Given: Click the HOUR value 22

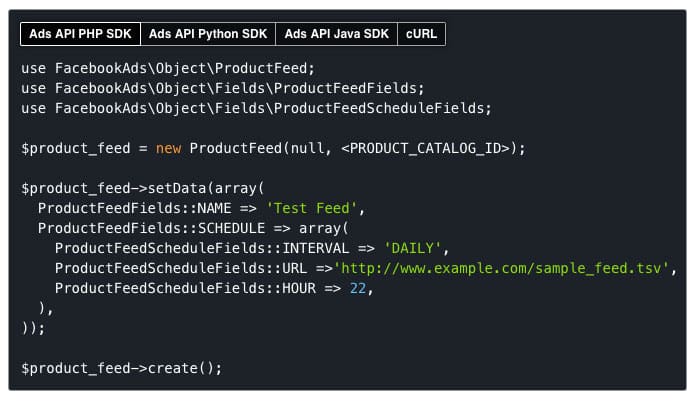Looking at the screenshot, I should pos(358,289).
